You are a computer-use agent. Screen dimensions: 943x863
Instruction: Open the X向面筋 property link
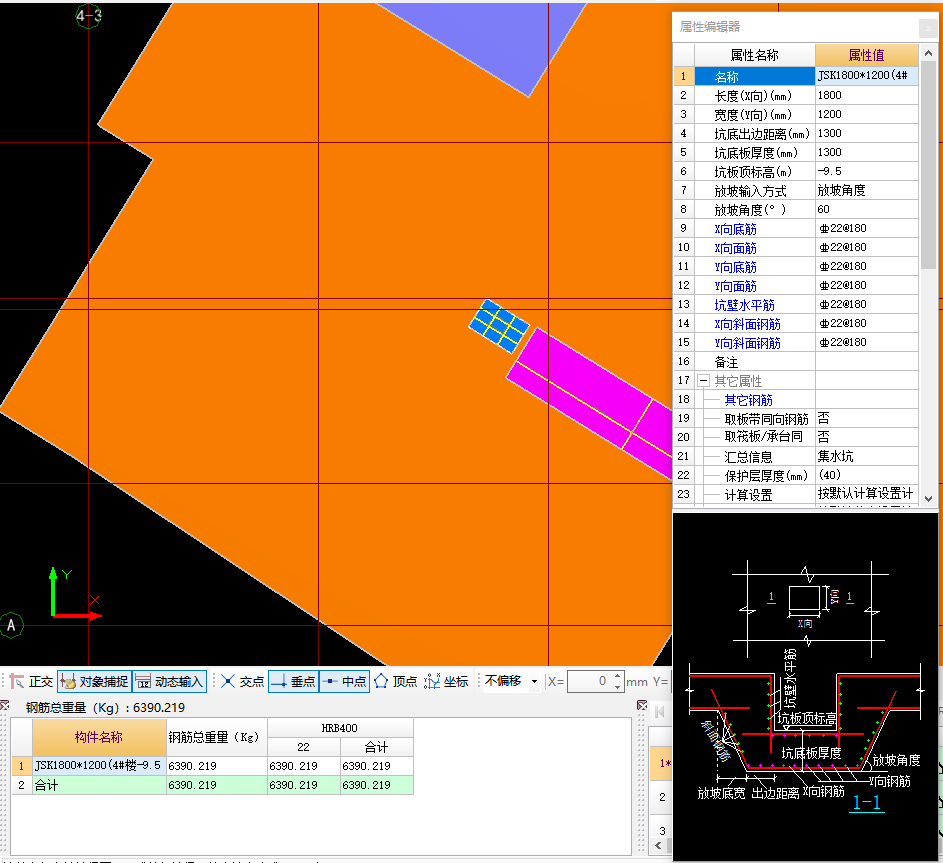tap(736, 248)
